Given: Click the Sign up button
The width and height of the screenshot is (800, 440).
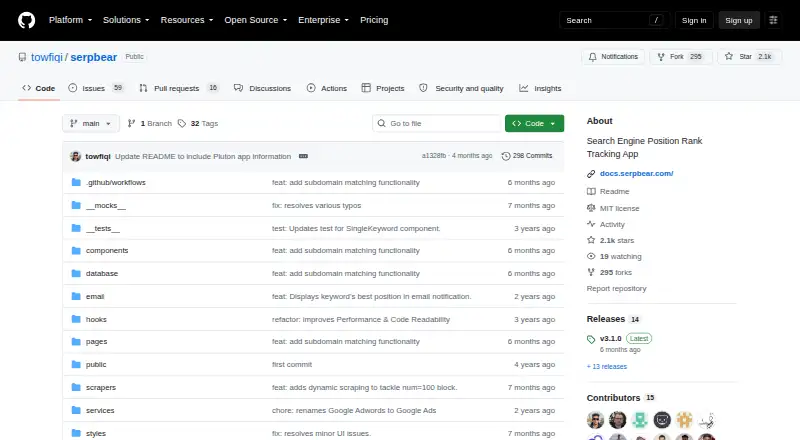Looking at the screenshot, I should [x=739, y=20].
